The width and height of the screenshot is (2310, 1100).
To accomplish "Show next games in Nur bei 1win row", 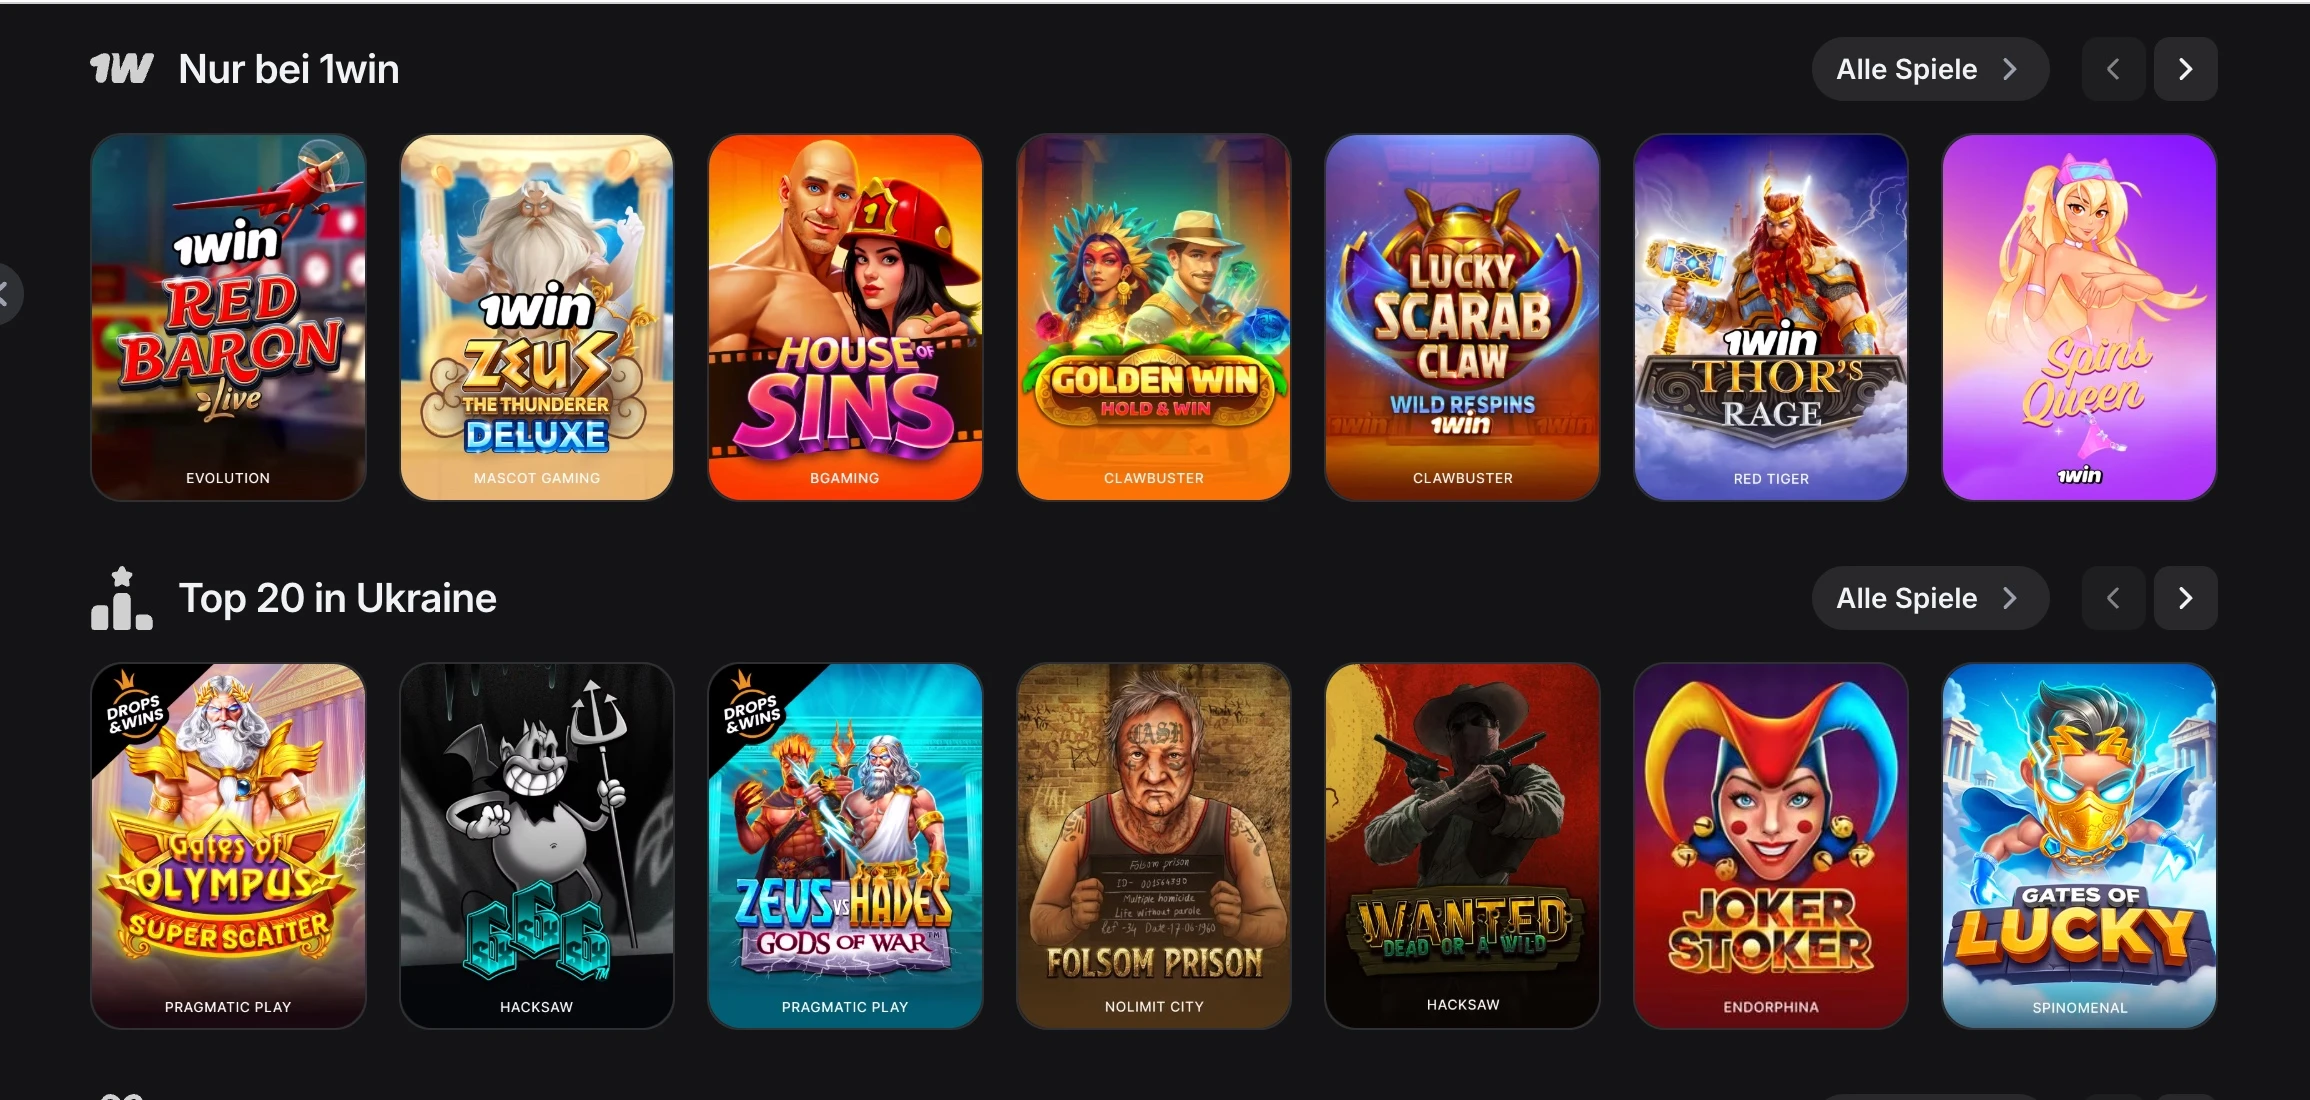I will pos(2185,69).
